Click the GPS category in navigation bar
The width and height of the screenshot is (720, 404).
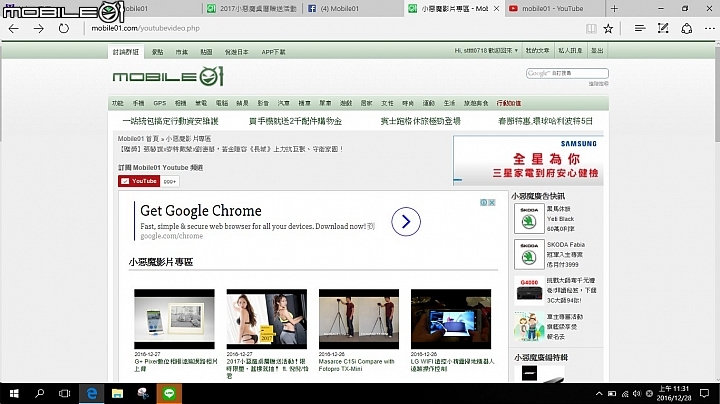coord(159,103)
